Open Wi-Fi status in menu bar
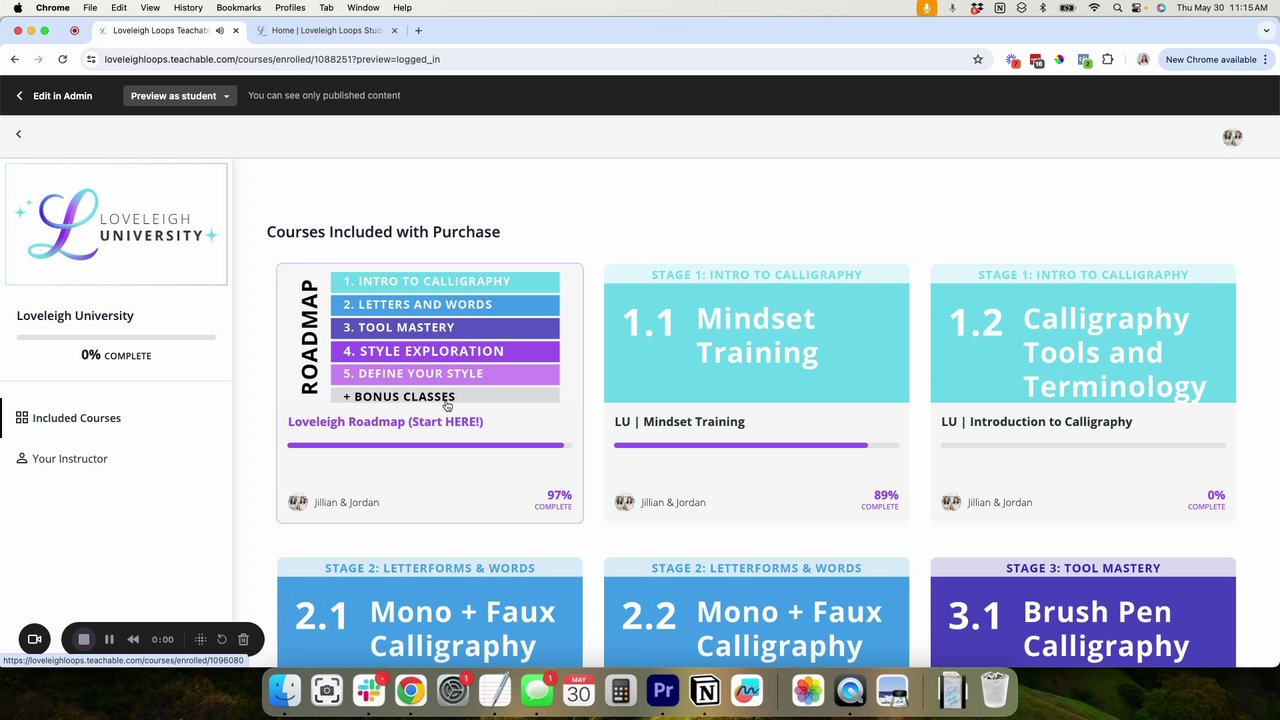Image resolution: width=1280 pixels, height=720 pixels. coord(1094,7)
